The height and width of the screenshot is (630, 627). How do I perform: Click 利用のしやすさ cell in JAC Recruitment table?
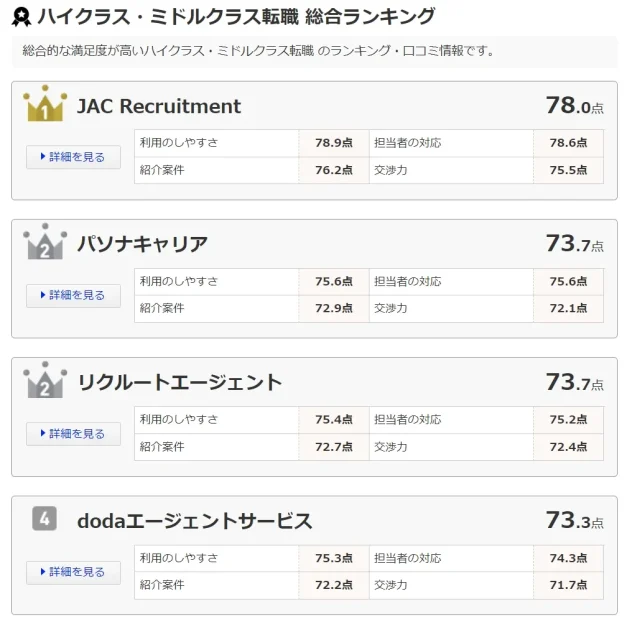179,143
